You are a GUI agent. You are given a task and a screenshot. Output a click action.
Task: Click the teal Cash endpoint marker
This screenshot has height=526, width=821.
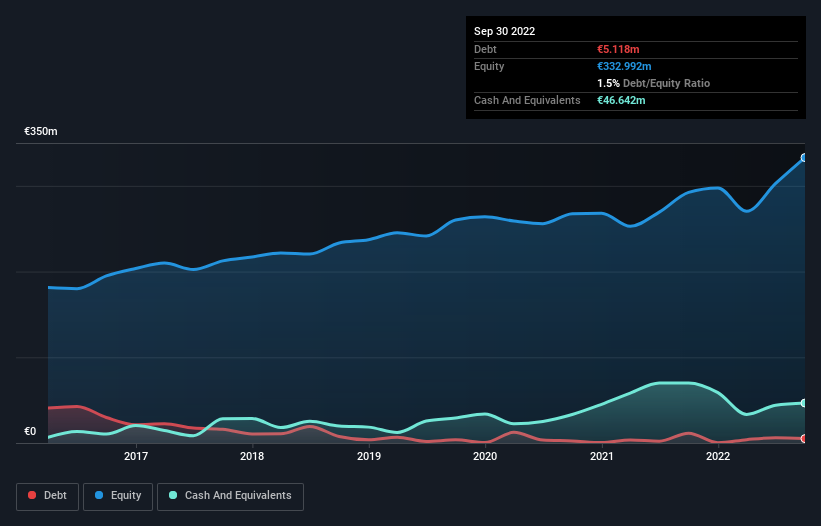tap(803, 403)
